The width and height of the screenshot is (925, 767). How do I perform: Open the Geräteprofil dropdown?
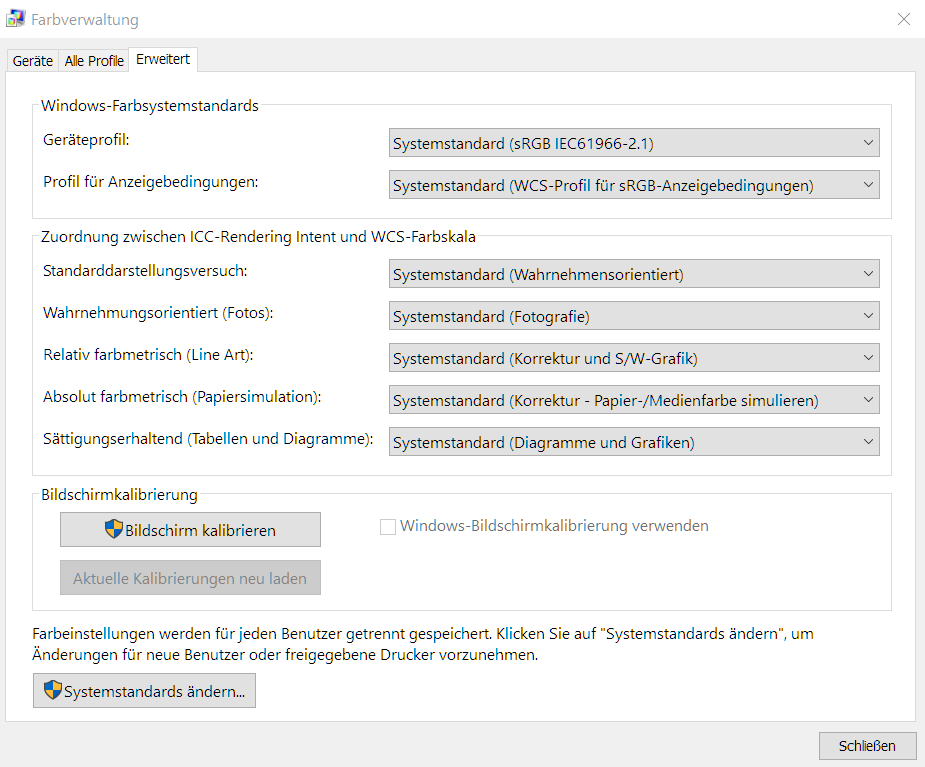[x=634, y=143]
